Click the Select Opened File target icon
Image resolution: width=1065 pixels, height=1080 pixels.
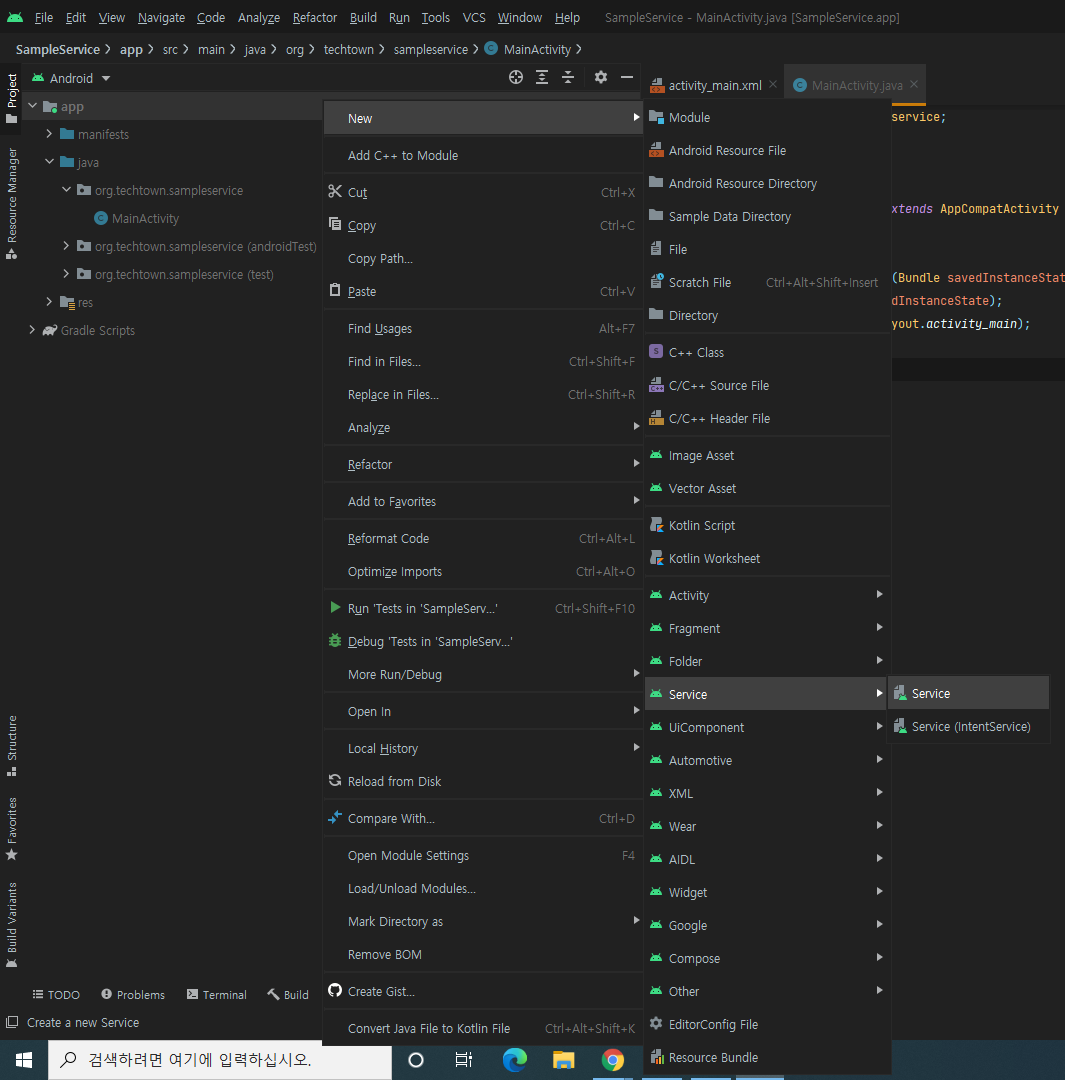(515, 77)
